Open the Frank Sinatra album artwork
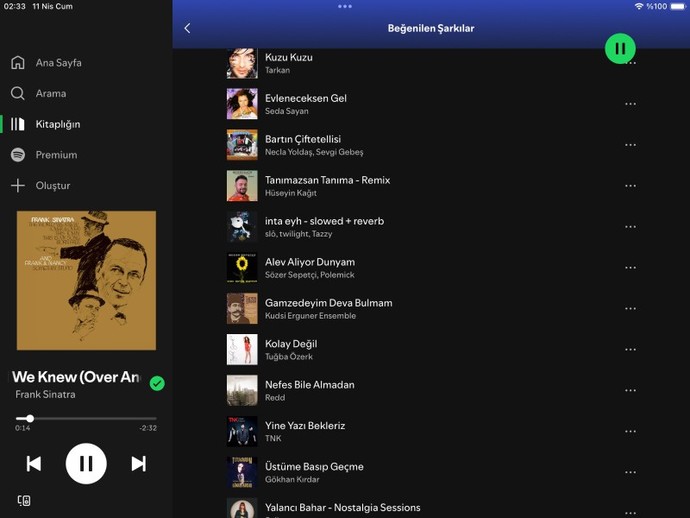 (x=86, y=280)
